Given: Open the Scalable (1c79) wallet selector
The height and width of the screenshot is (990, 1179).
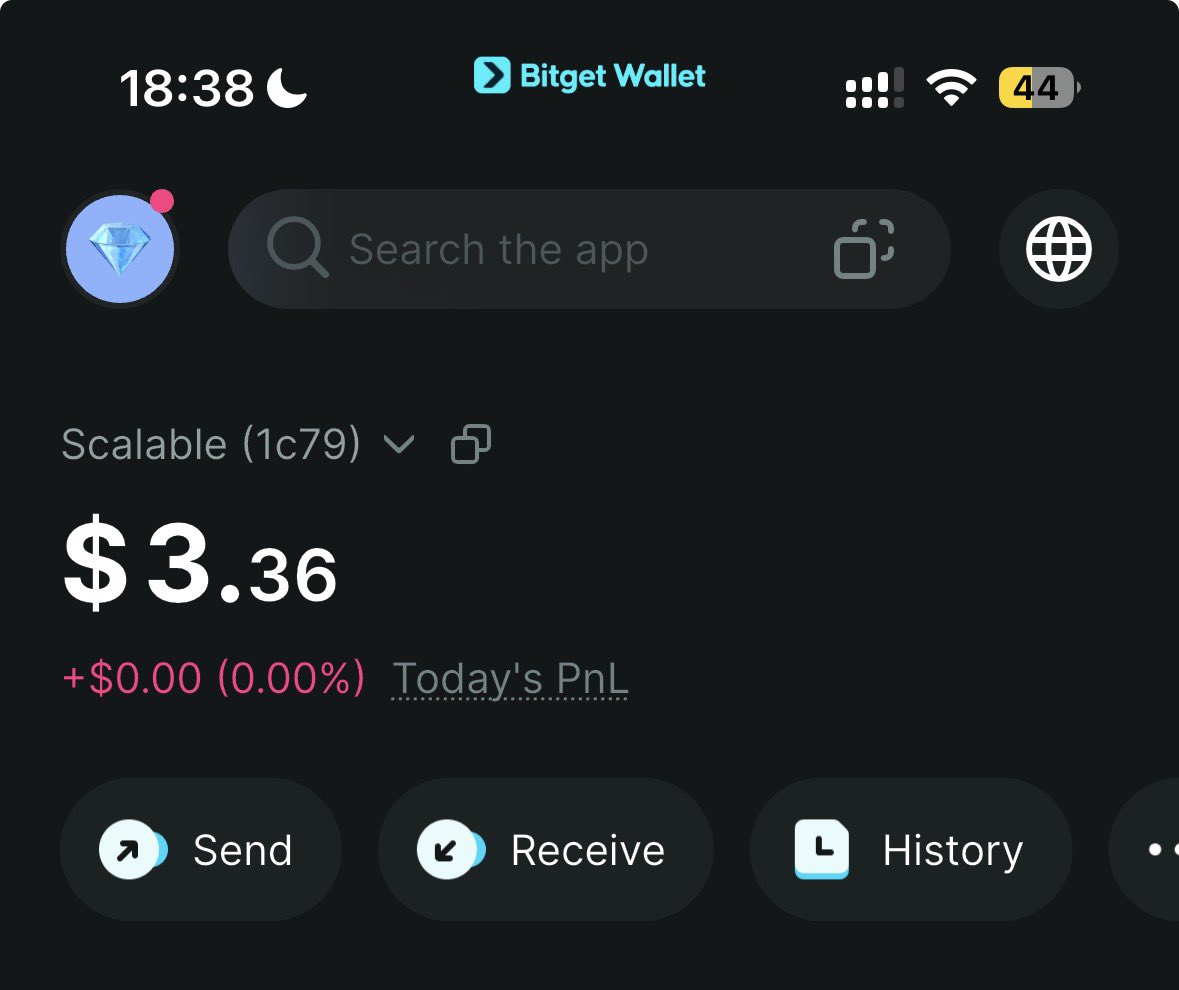Looking at the screenshot, I should 211,445.
